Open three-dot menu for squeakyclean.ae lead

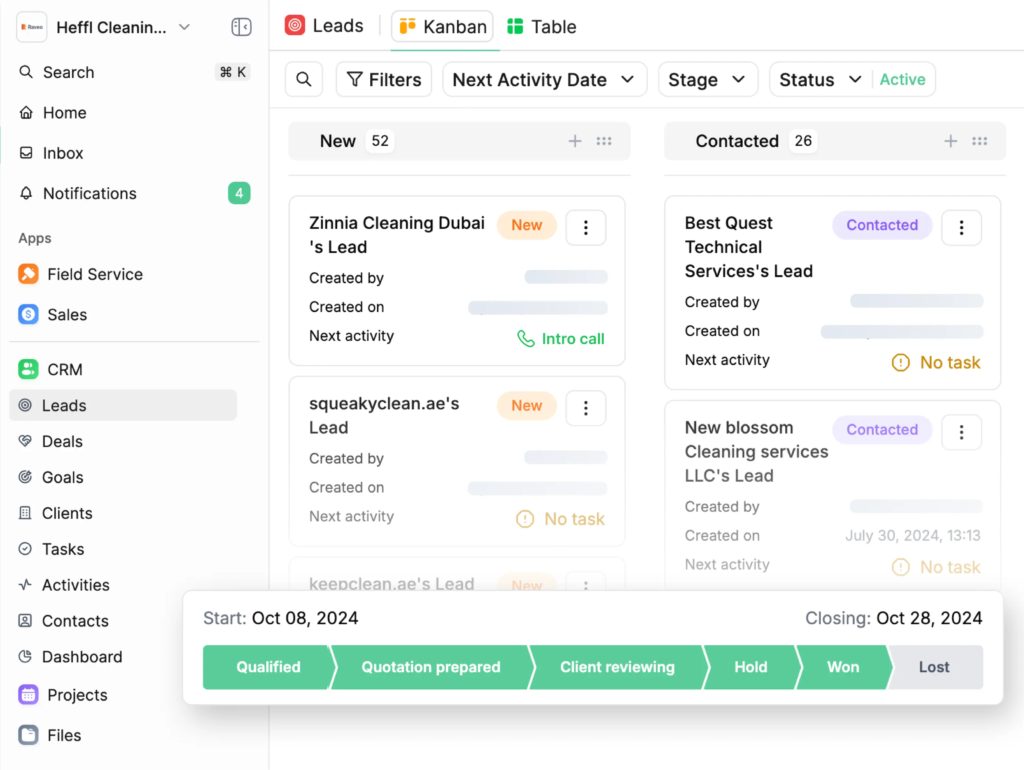pyautogui.click(x=586, y=408)
